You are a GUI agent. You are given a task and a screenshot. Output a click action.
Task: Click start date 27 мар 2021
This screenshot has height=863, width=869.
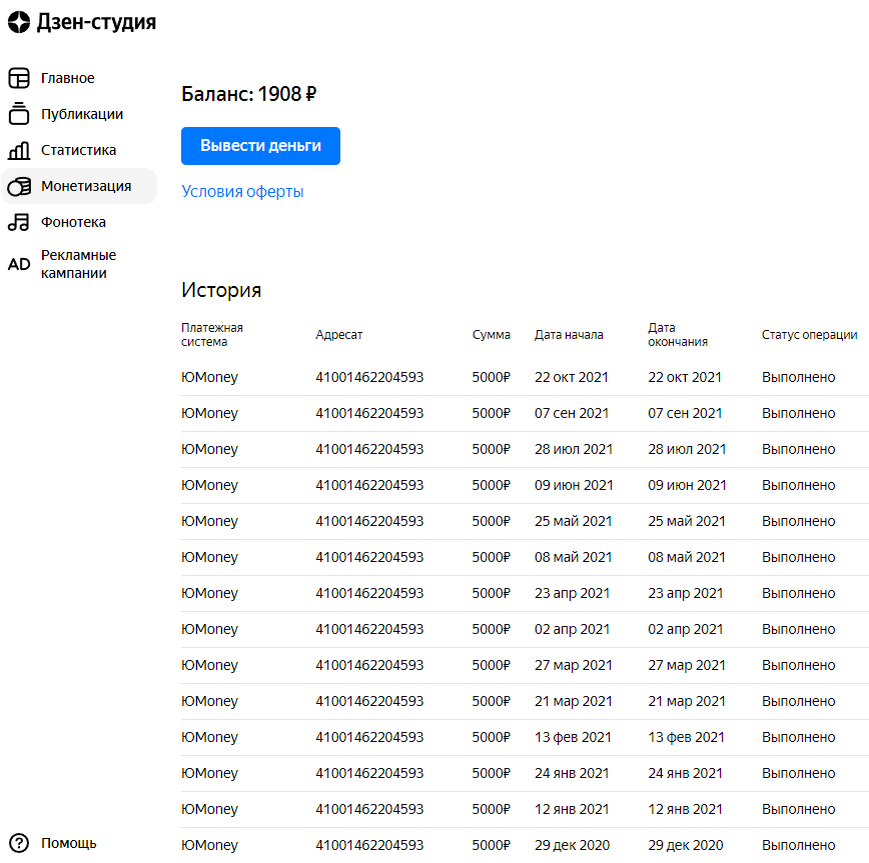[573, 666]
